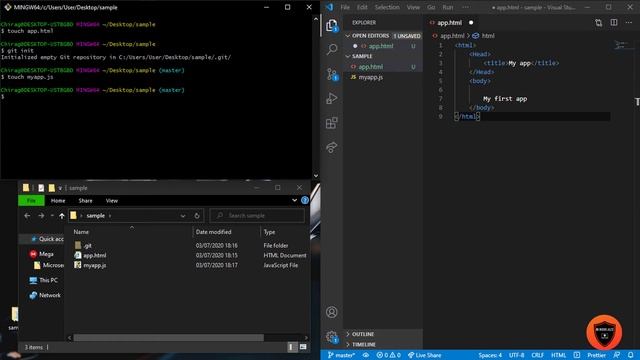The height and width of the screenshot is (360, 640).
Task: Open the Run and Debug view in VS Code
Action: click(x=332, y=98)
